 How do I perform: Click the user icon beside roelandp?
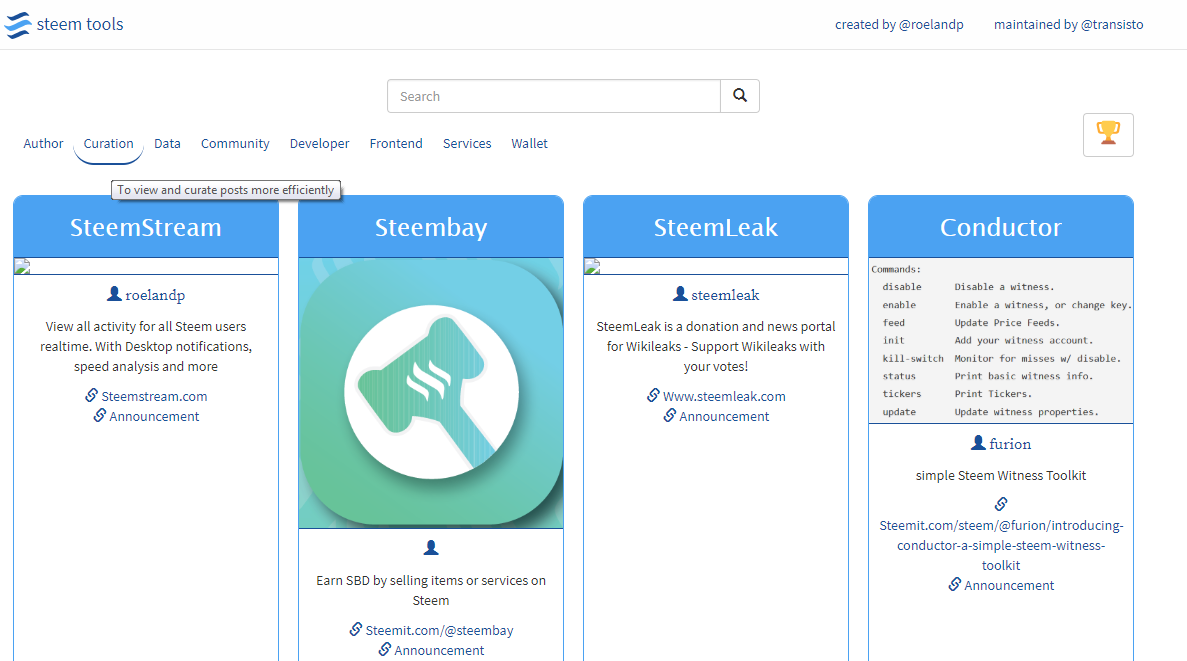114,294
